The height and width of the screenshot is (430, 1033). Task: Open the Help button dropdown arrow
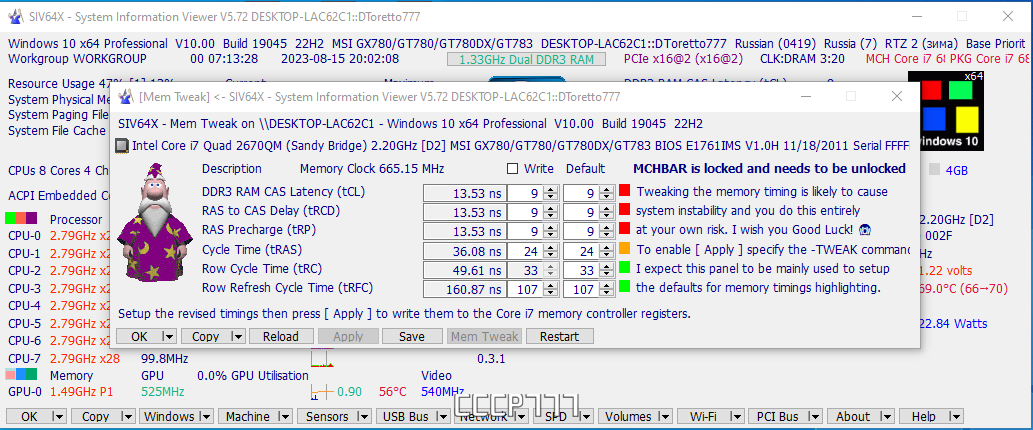(x=955, y=416)
